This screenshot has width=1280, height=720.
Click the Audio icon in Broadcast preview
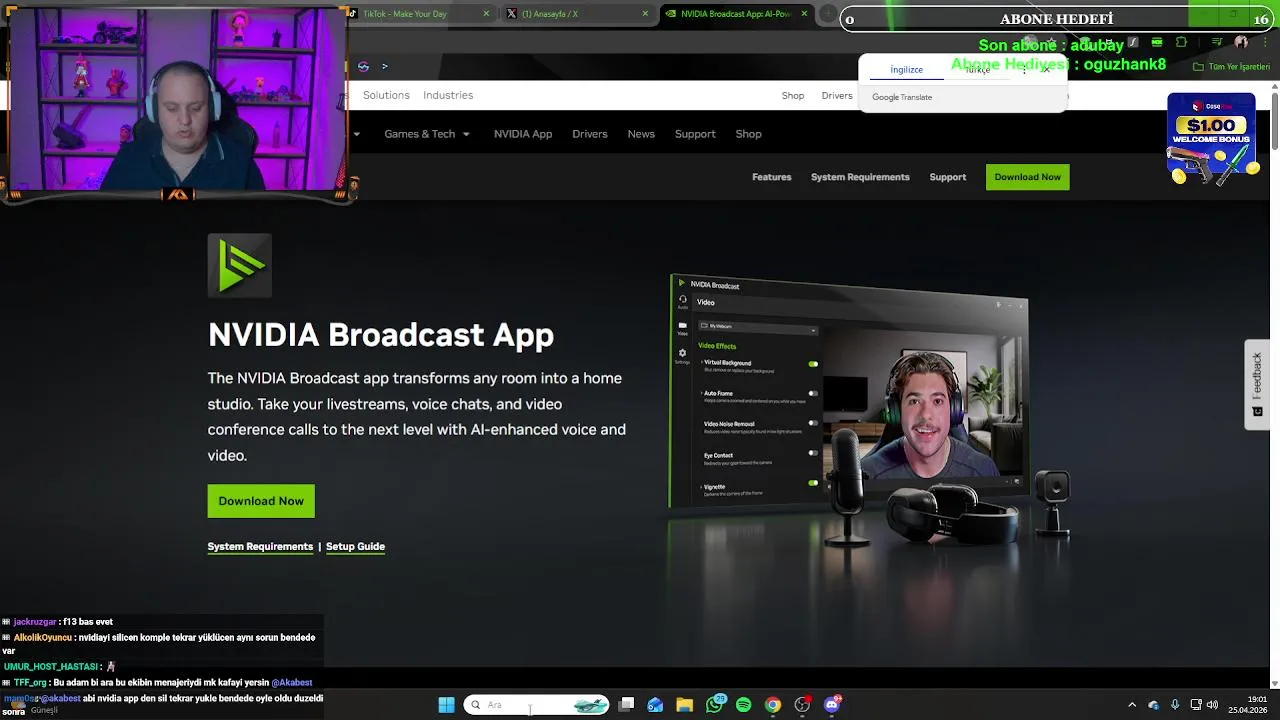(x=683, y=302)
